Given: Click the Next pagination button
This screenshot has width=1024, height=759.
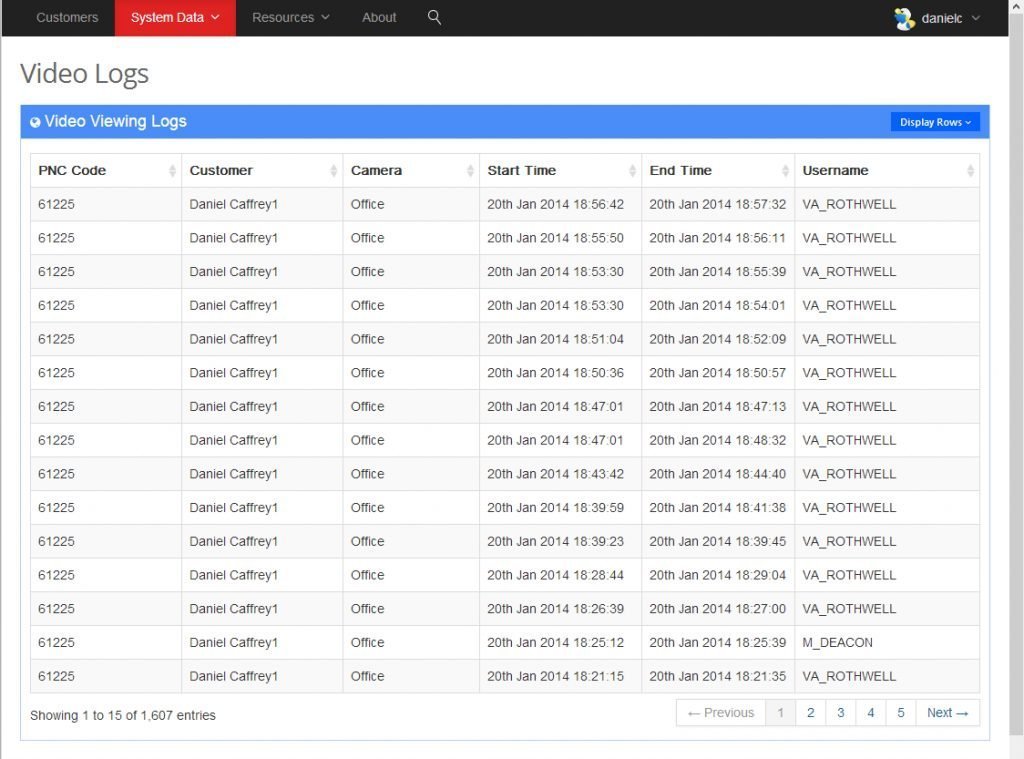Looking at the screenshot, I should pos(947,712).
